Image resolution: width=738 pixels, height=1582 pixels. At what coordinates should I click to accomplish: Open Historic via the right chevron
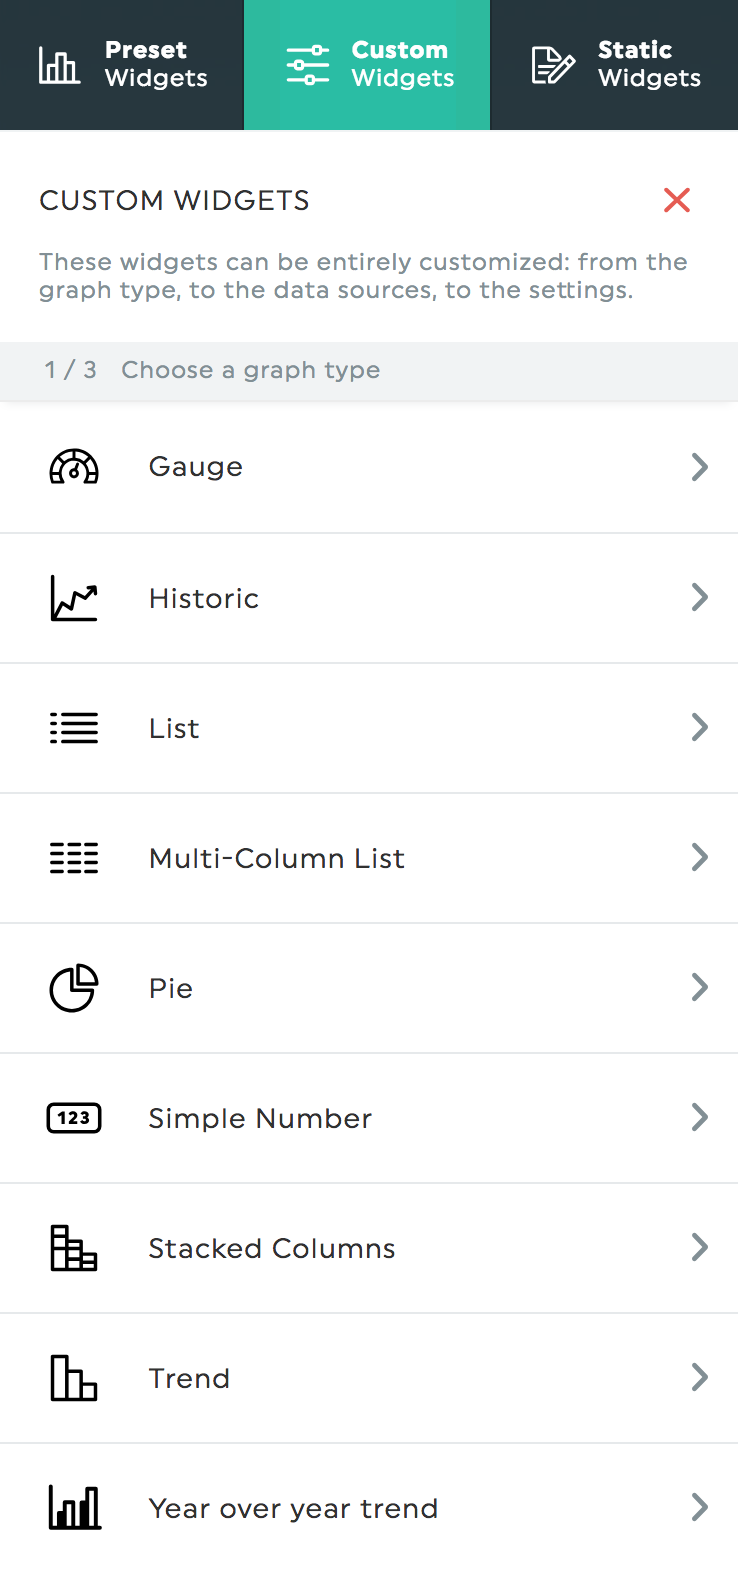(x=700, y=597)
